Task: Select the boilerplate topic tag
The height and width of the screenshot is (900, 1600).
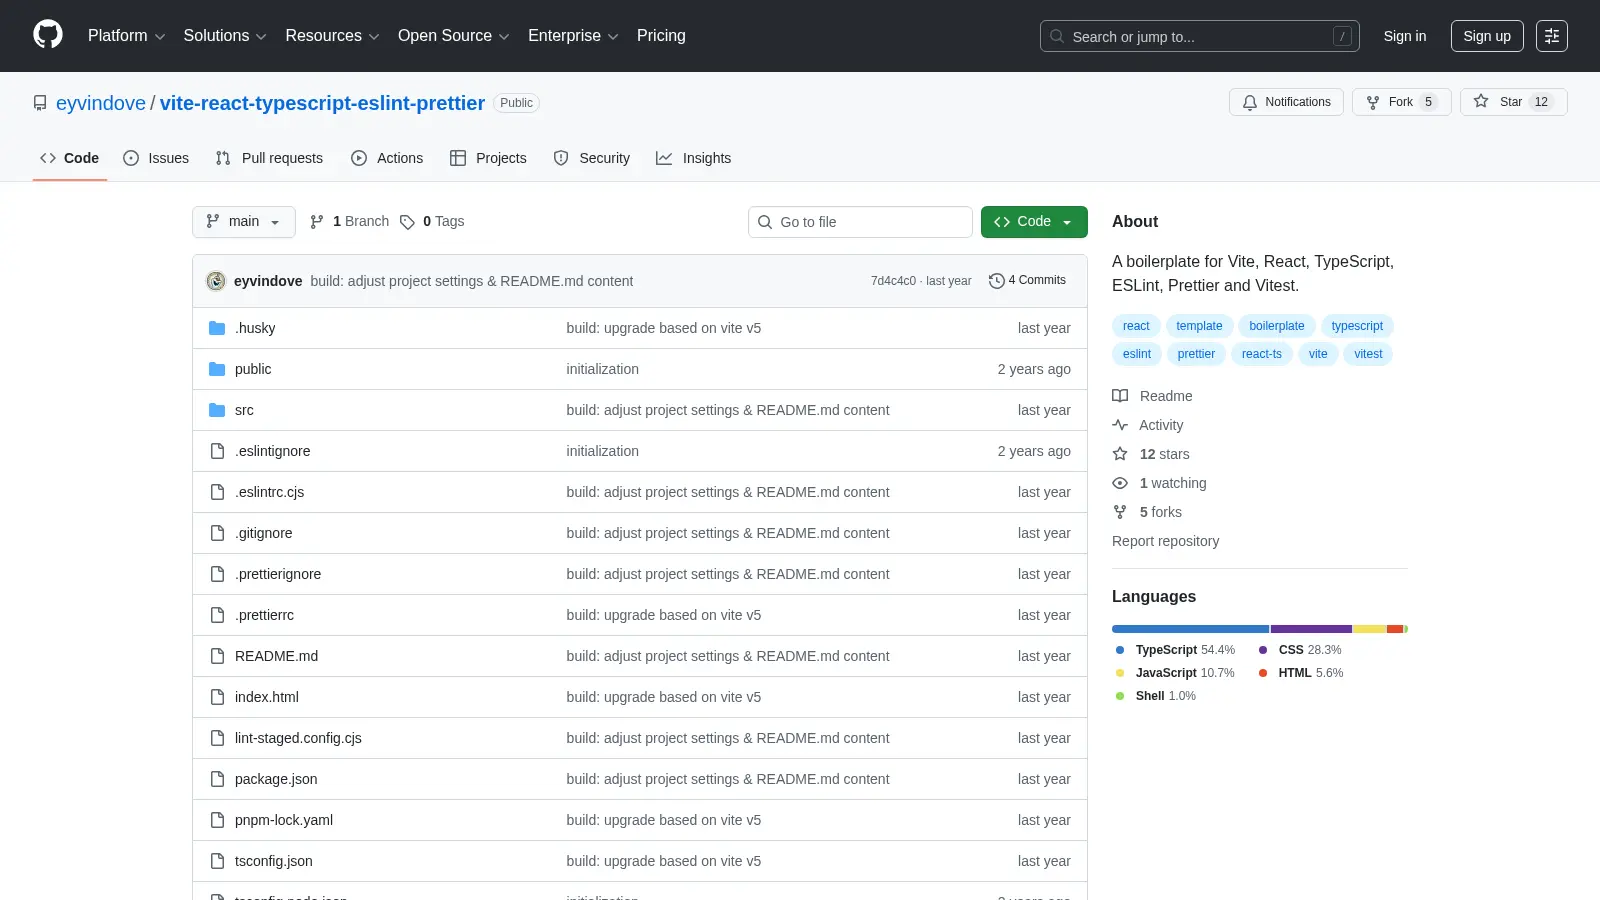Action: click(1276, 326)
